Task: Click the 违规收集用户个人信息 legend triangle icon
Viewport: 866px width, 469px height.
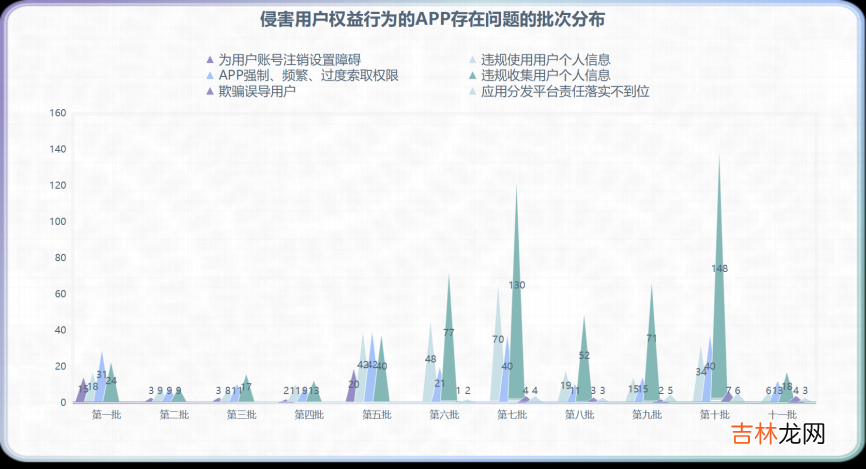Action: [472, 76]
